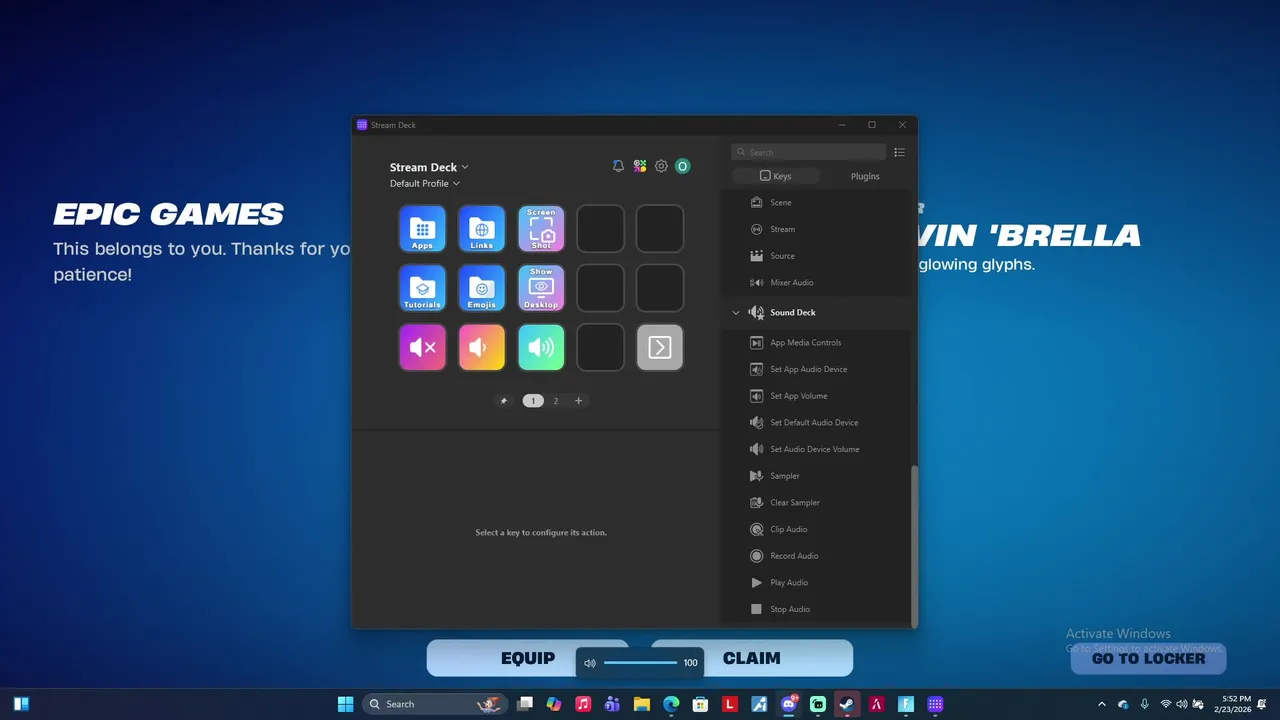Click the Stream action icon
Screen dimensions: 1280x720
757,229
